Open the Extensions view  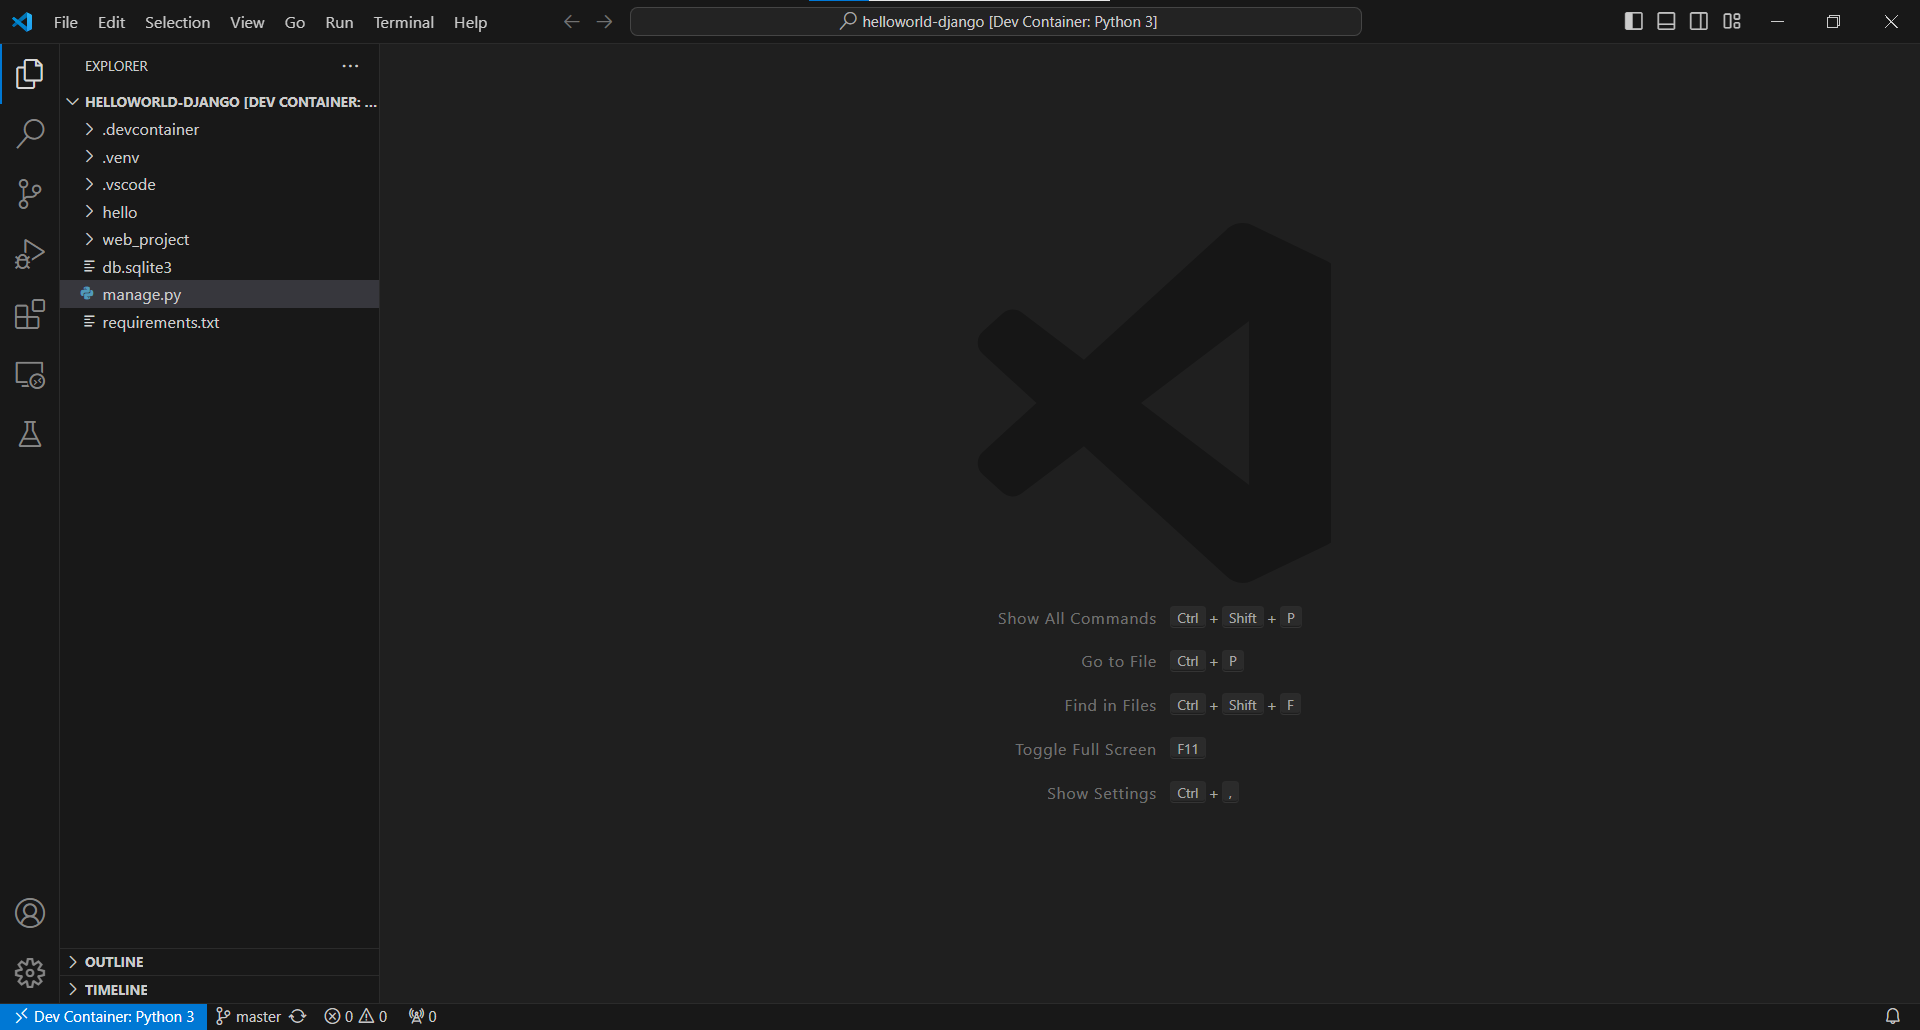30,315
